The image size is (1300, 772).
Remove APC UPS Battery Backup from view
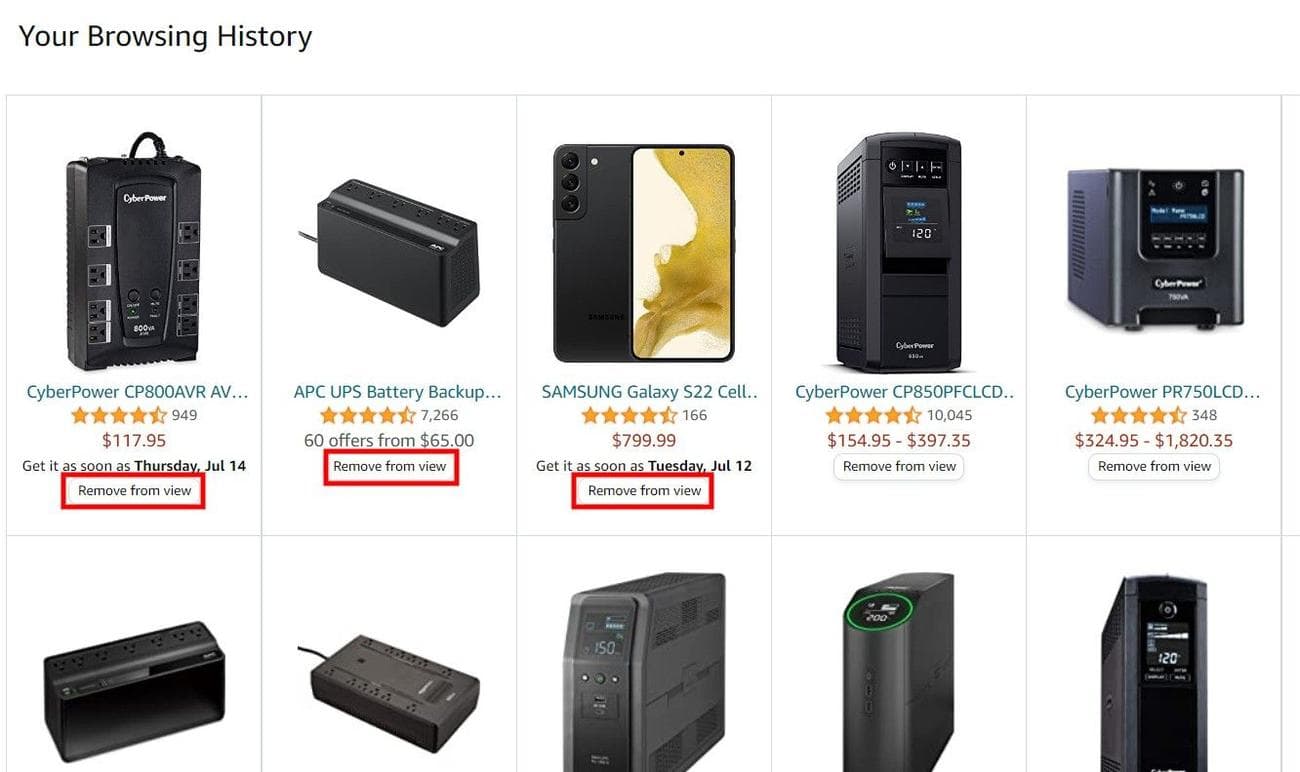(390, 467)
